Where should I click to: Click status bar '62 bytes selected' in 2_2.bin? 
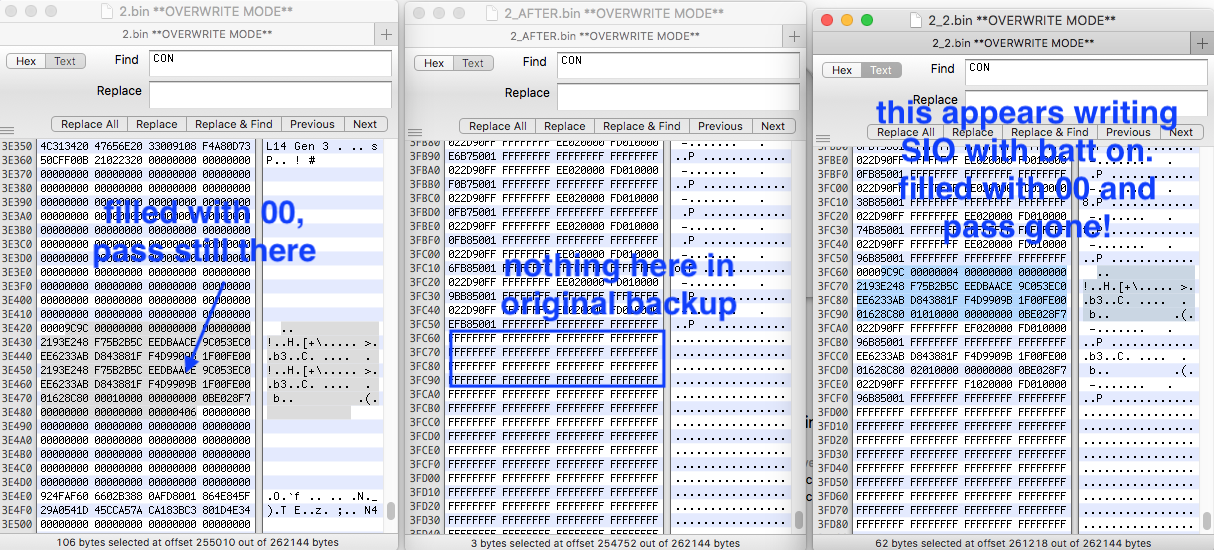(1012, 543)
